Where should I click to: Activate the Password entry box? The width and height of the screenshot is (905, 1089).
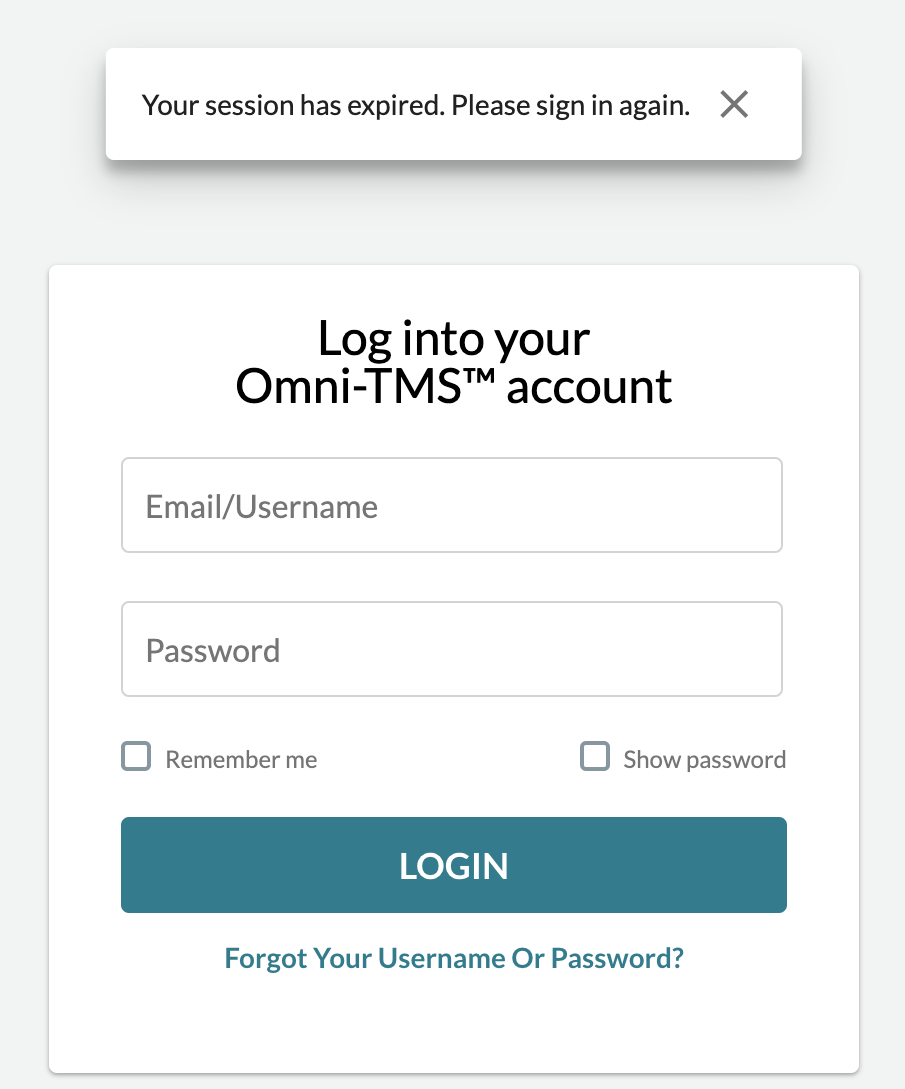pyautogui.click(x=452, y=648)
